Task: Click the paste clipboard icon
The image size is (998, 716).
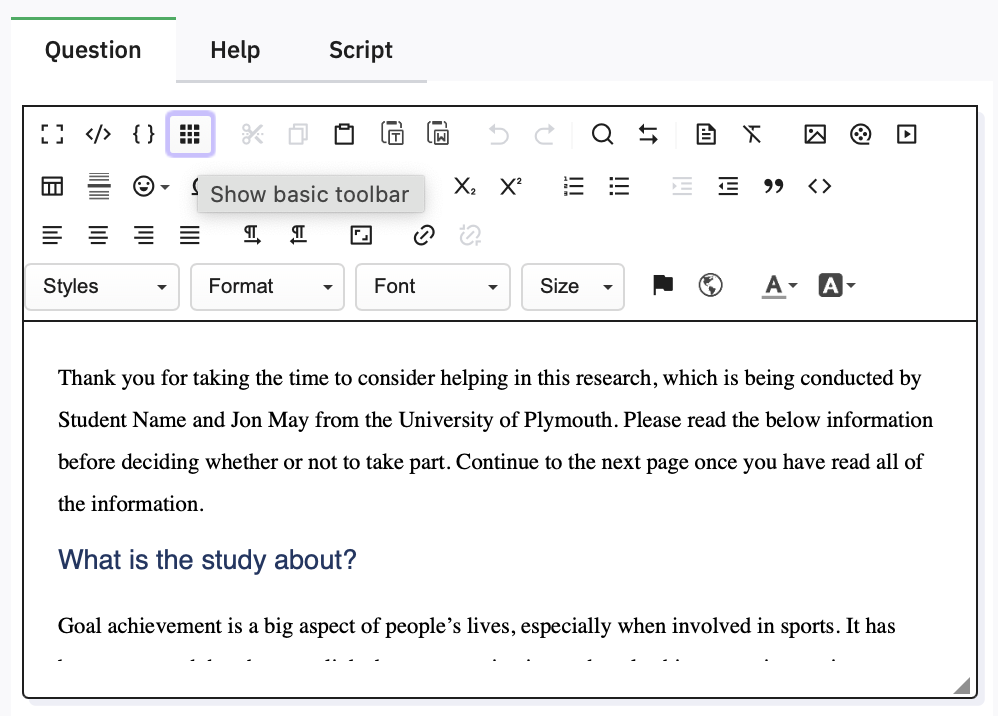Action: click(x=344, y=134)
